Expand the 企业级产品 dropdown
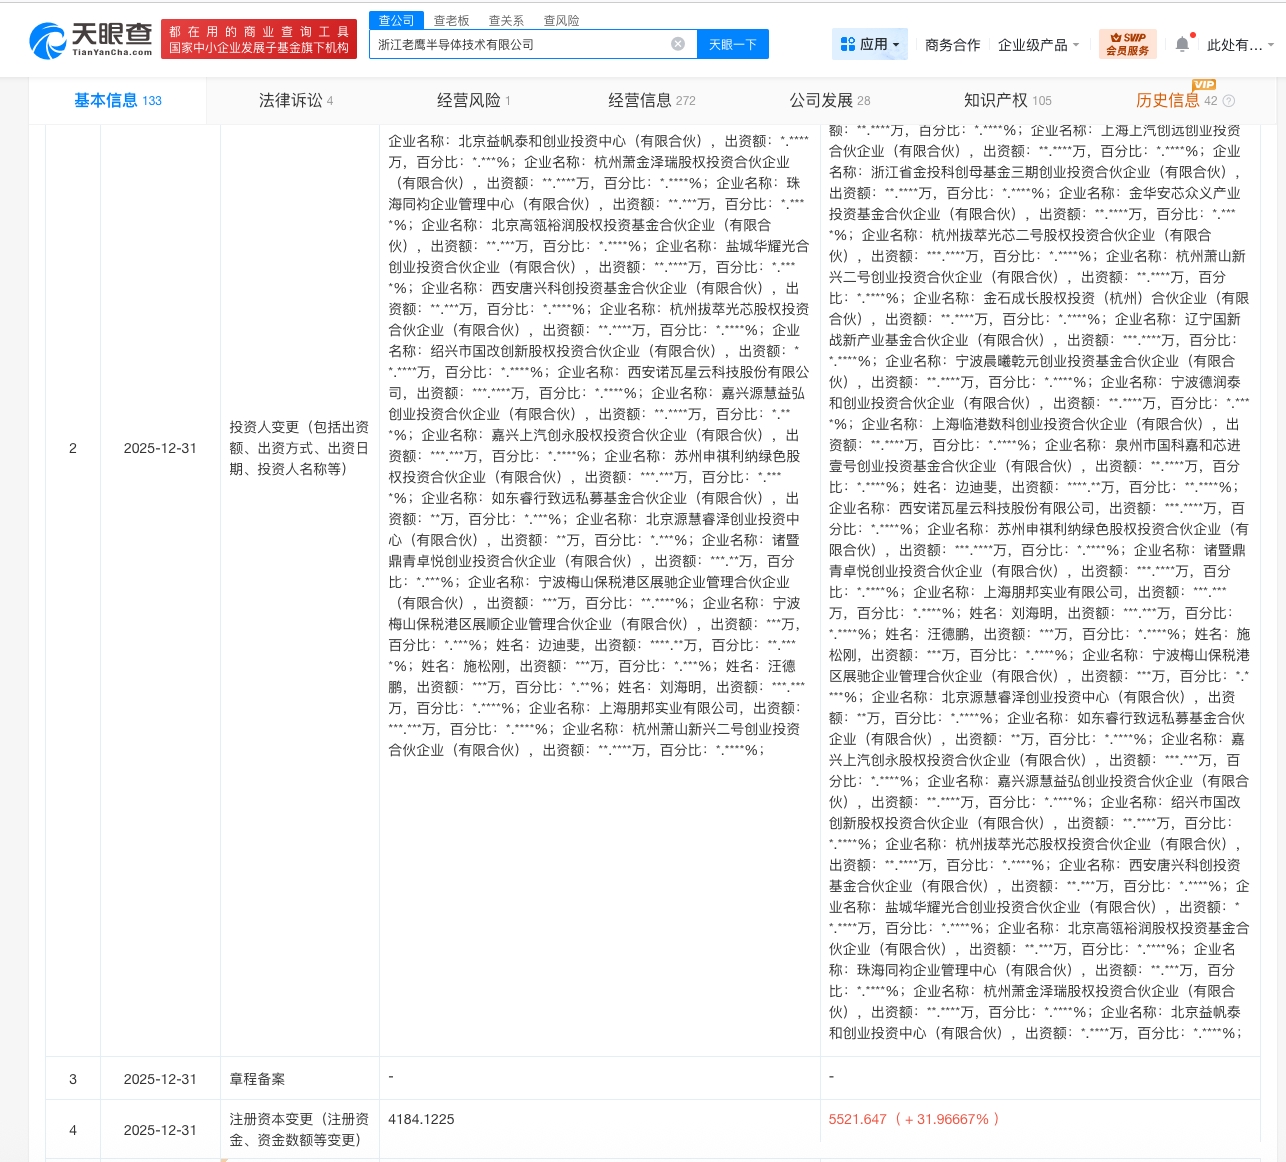This screenshot has height=1162, width=1286. (x=1038, y=45)
